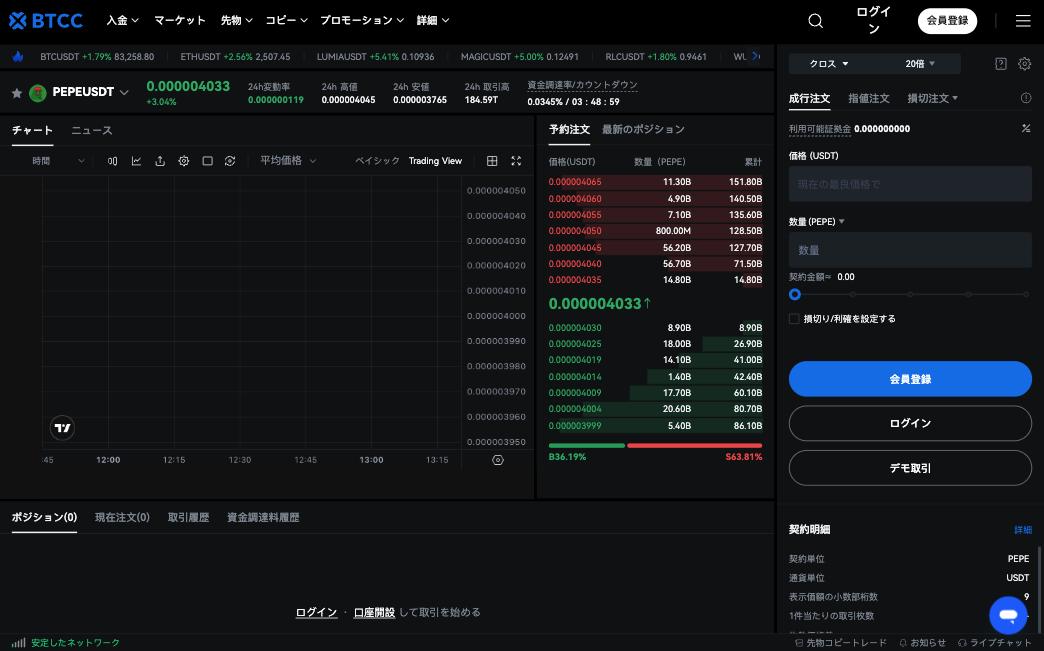Open the マーケット menu item
This screenshot has height=651, width=1044.
(180, 21)
